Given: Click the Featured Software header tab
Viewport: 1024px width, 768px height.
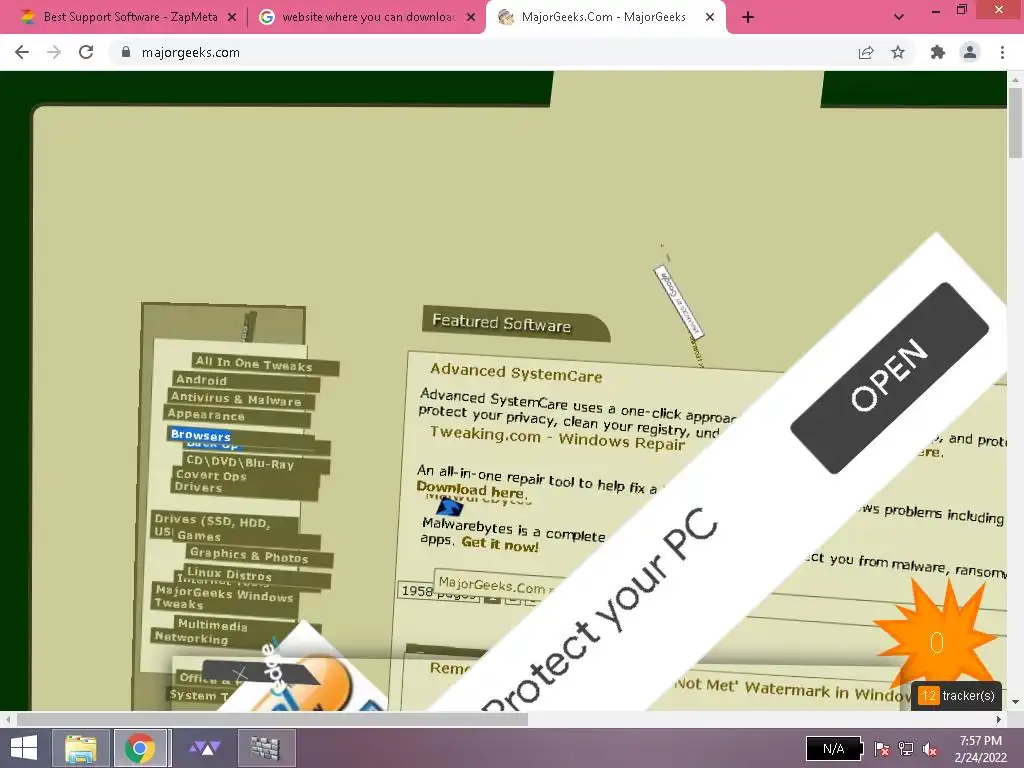Looking at the screenshot, I should 515,324.
